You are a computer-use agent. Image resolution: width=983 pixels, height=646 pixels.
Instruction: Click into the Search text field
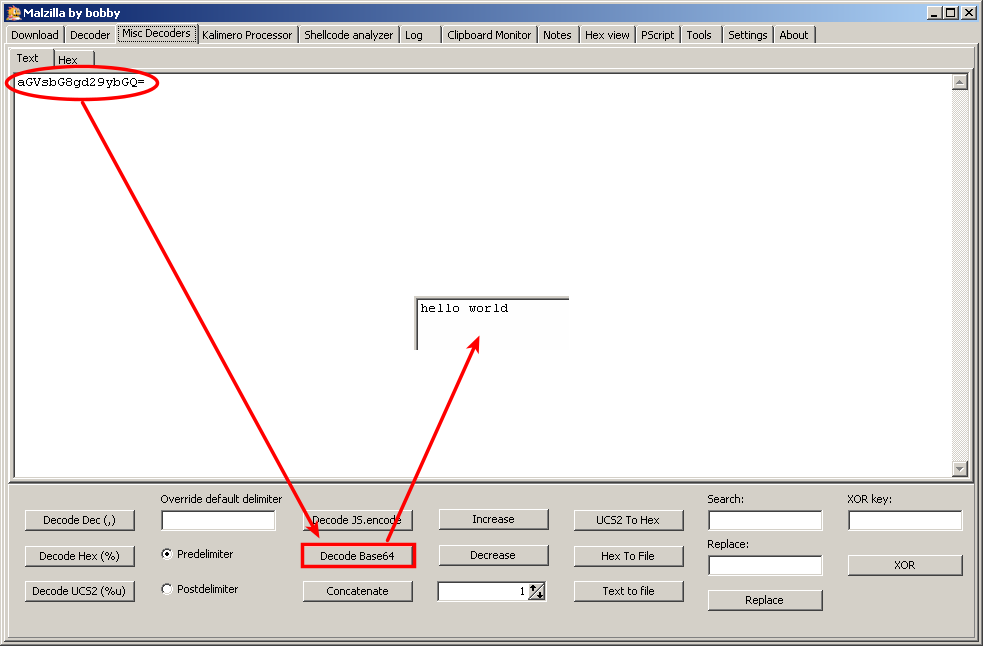click(764, 520)
